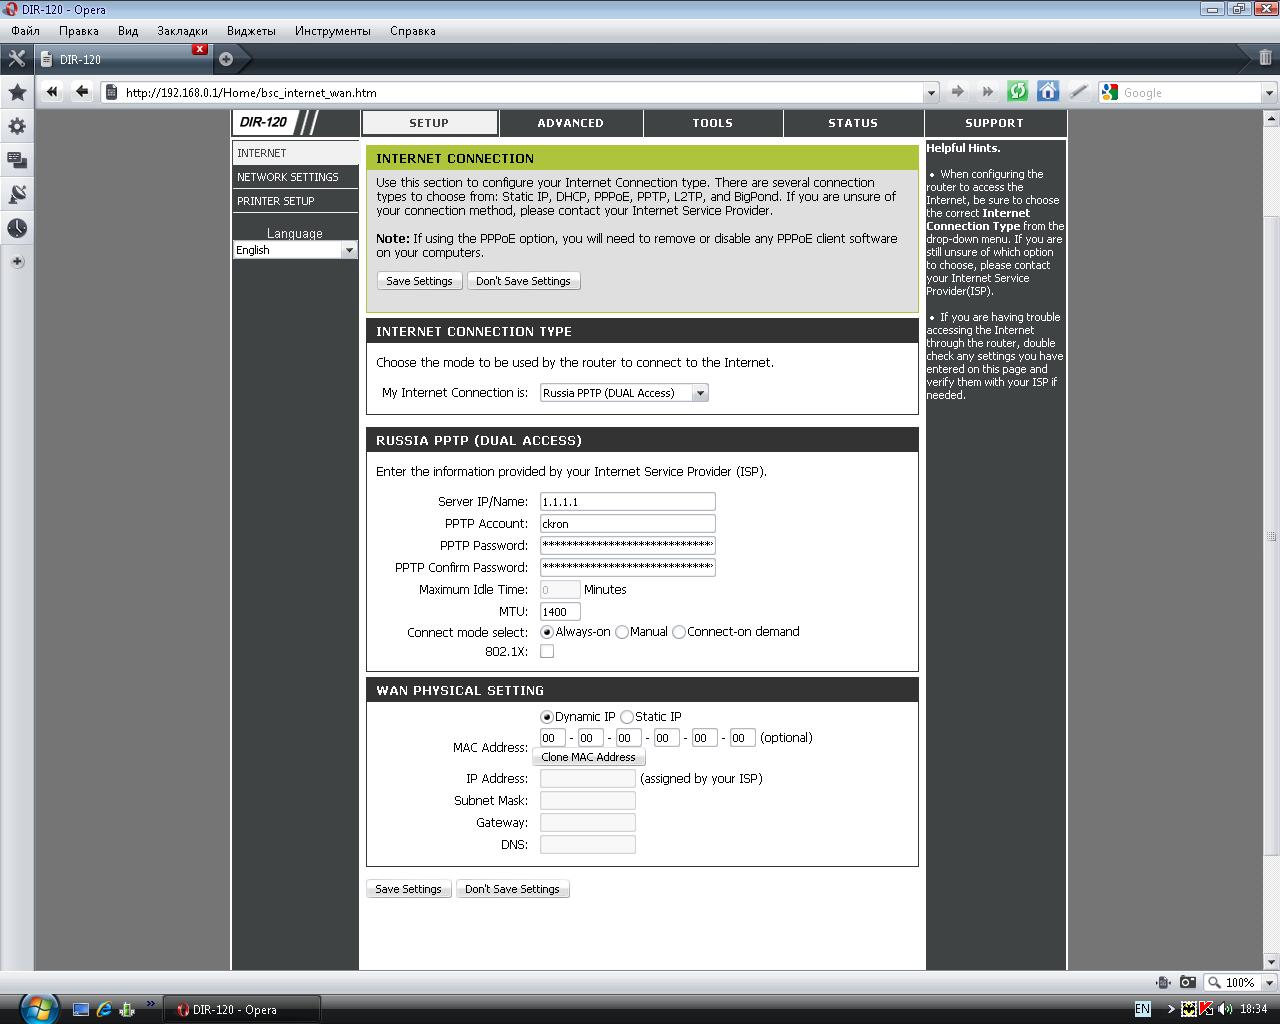This screenshot has width=1280, height=1024.
Task: Expand hidden system tray icons arrow
Action: pos(1169,1009)
